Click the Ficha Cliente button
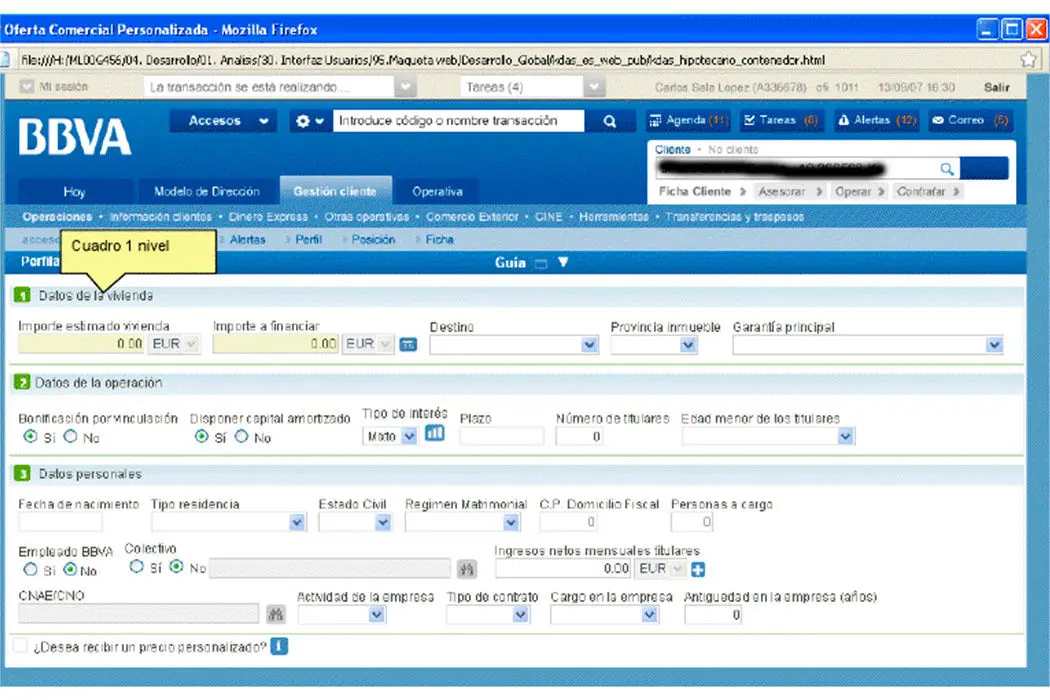 click(695, 190)
